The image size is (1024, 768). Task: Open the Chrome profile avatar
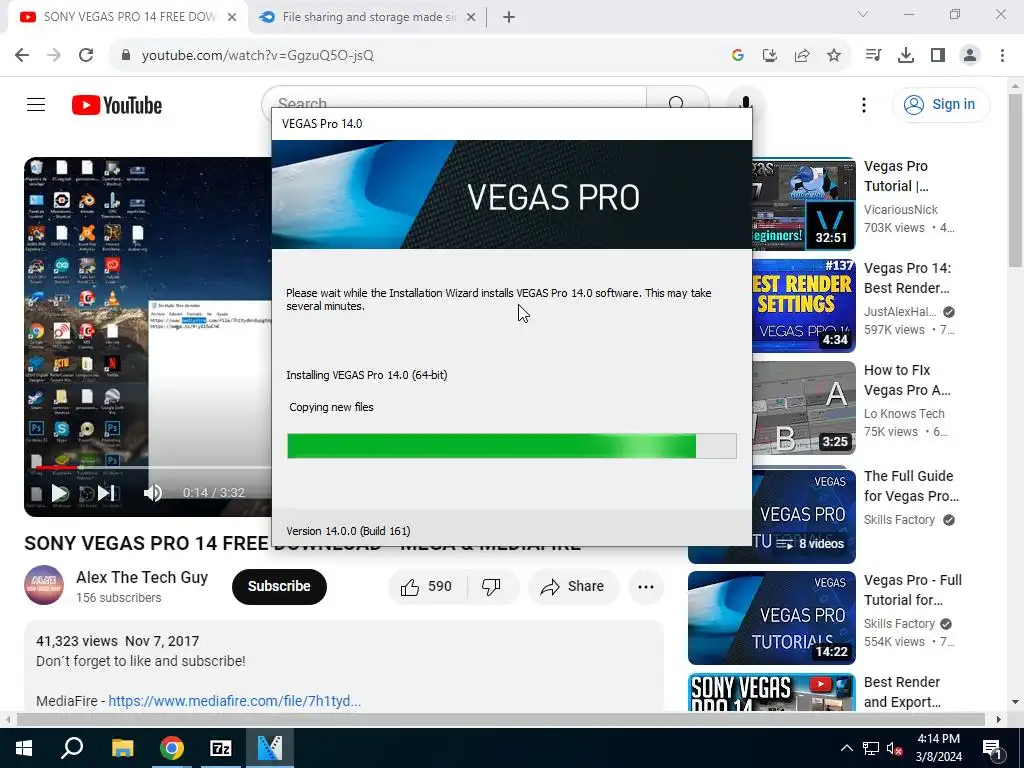(x=970, y=56)
